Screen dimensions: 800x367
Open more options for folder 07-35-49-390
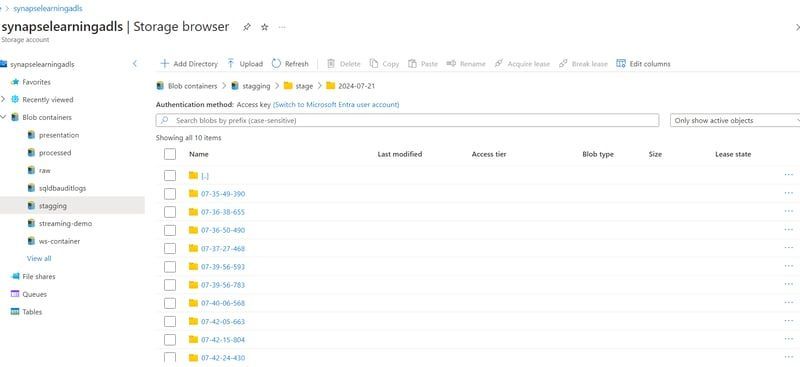(788, 193)
